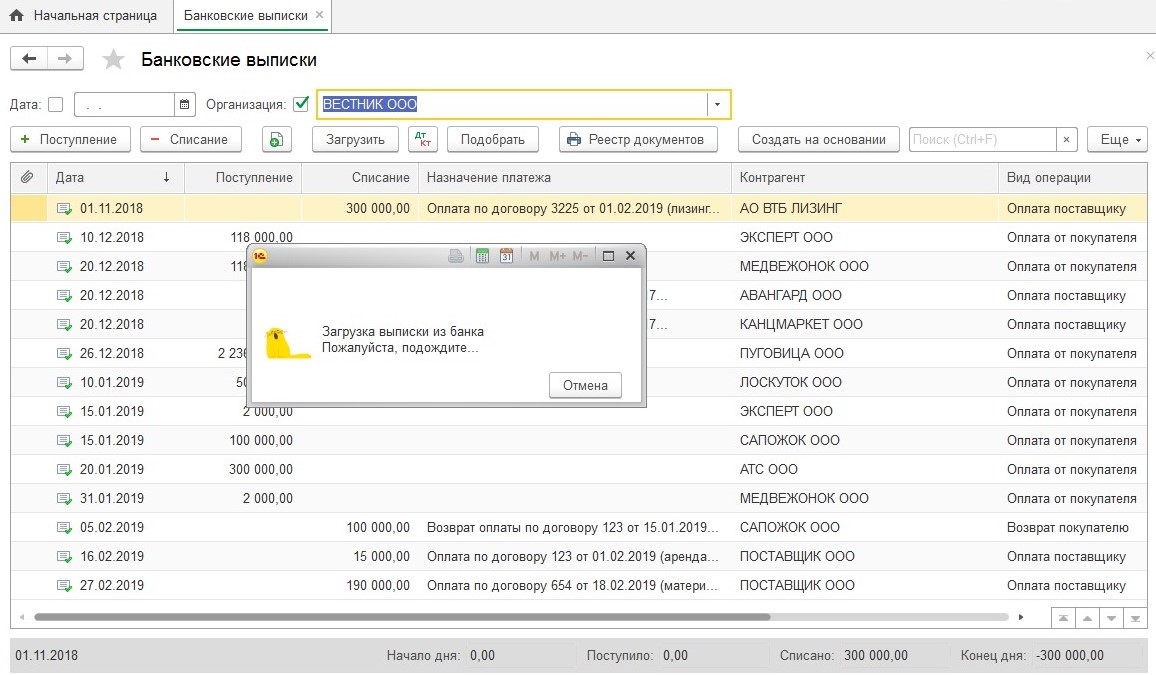1156x675 pixels.
Task: Open the Еще dropdown menu
Action: (1119, 140)
